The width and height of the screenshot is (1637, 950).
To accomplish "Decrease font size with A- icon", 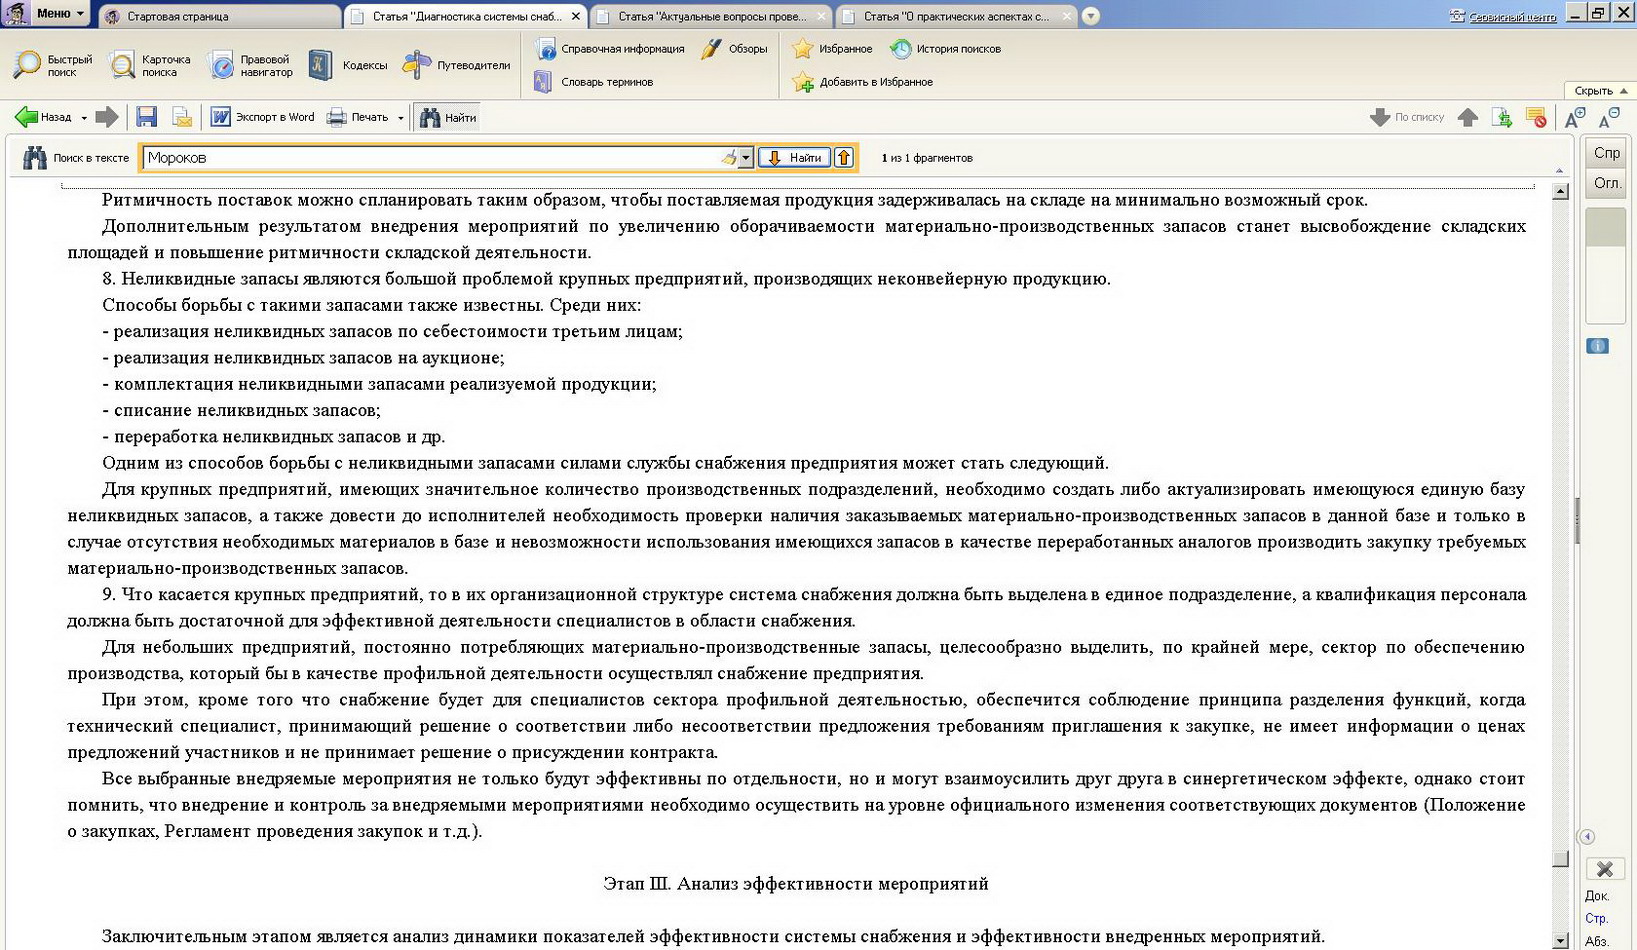I will pyautogui.click(x=1608, y=117).
